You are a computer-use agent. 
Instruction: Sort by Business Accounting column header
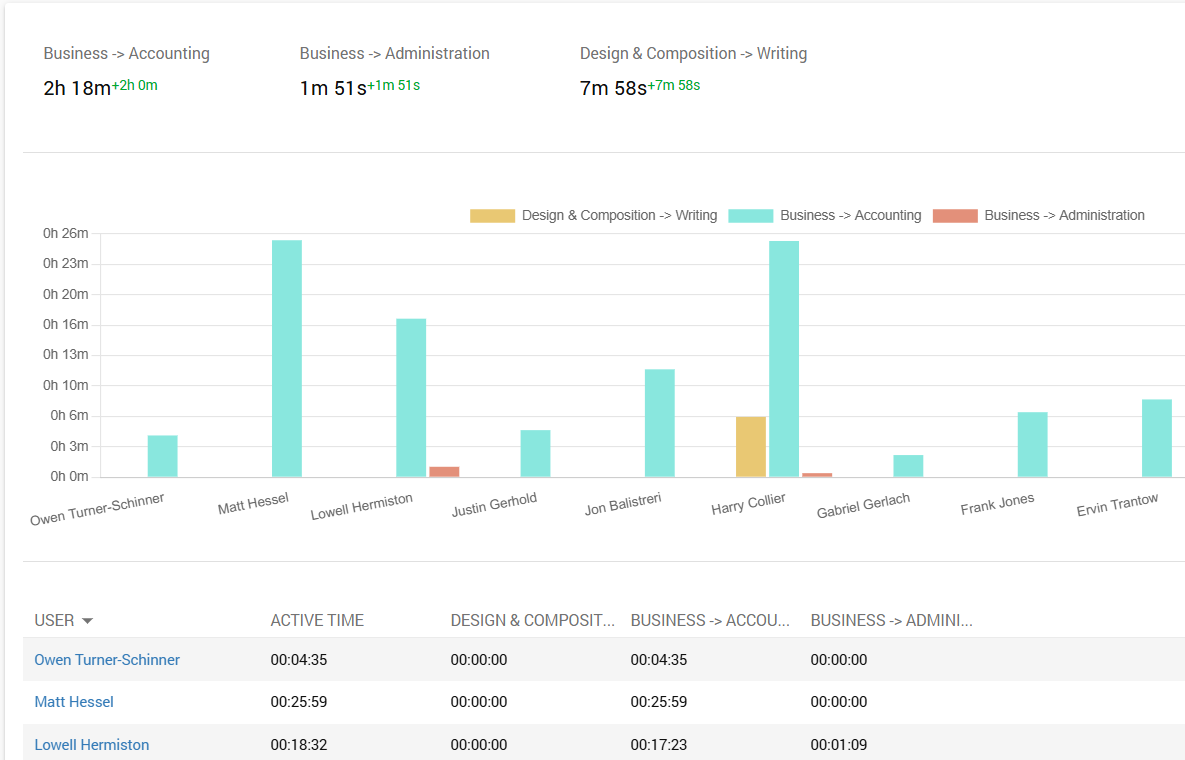pos(710,620)
